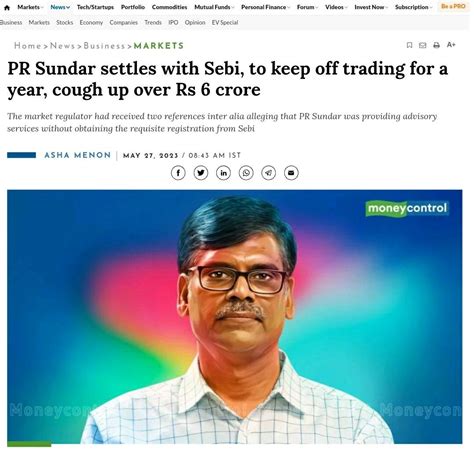474x451 pixels.
Task: Share article via Telegram
Action: coord(269,173)
